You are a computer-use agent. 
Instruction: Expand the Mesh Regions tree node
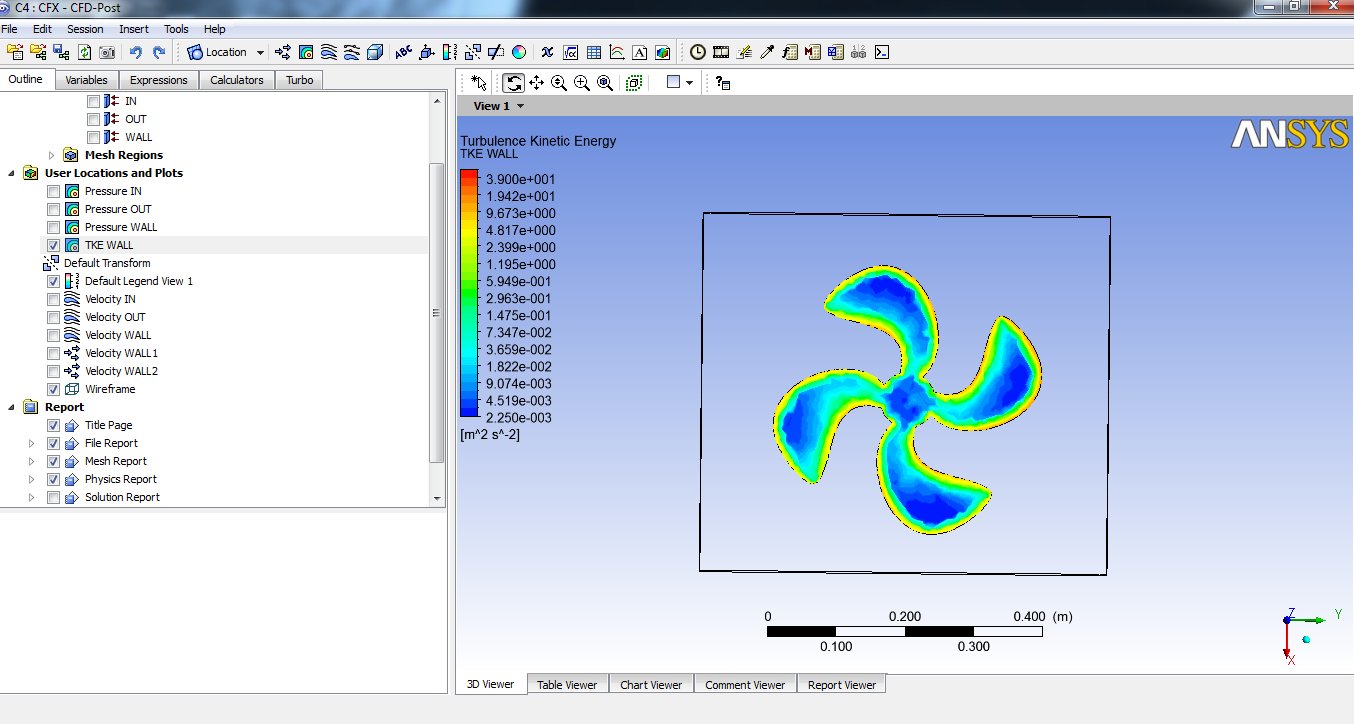[52, 155]
